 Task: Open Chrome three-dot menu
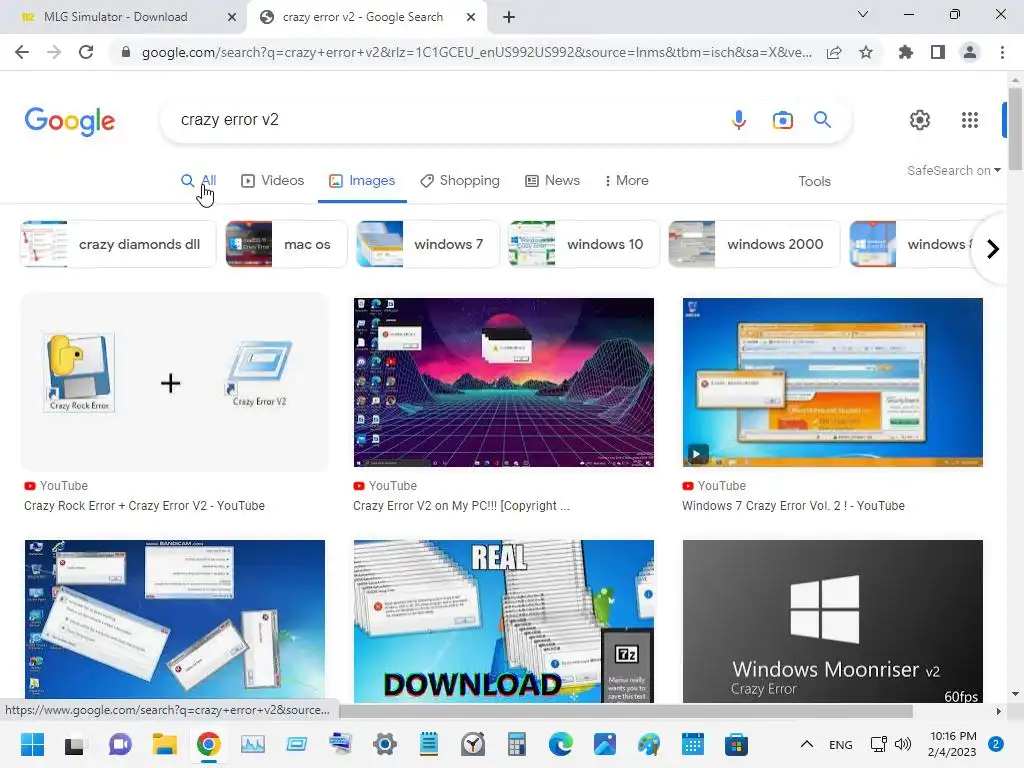(x=1002, y=52)
